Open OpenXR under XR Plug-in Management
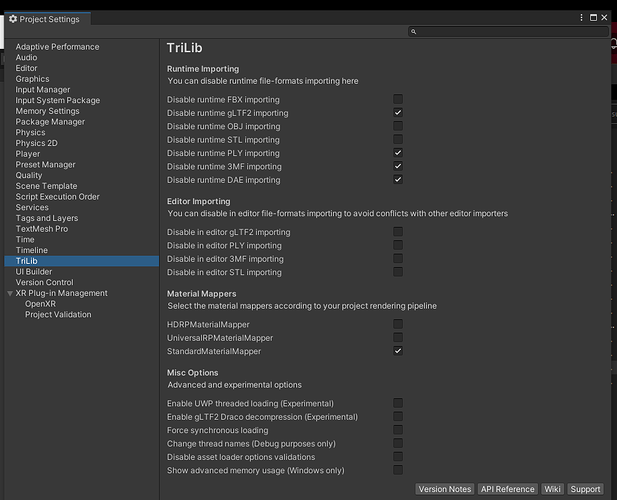The width and height of the screenshot is (617, 500). (40, 304)
